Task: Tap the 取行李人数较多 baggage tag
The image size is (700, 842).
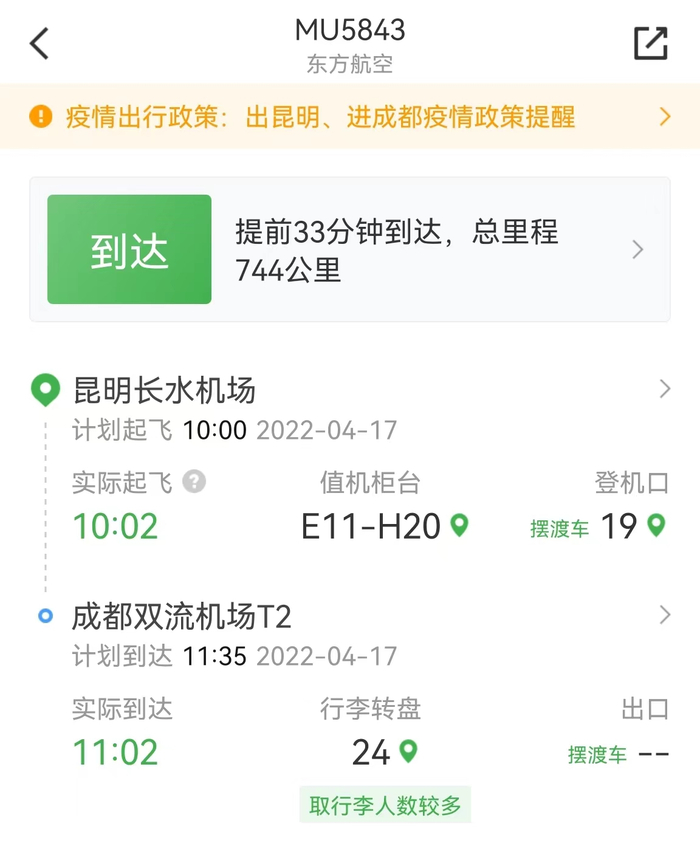Action: (385, 806)
